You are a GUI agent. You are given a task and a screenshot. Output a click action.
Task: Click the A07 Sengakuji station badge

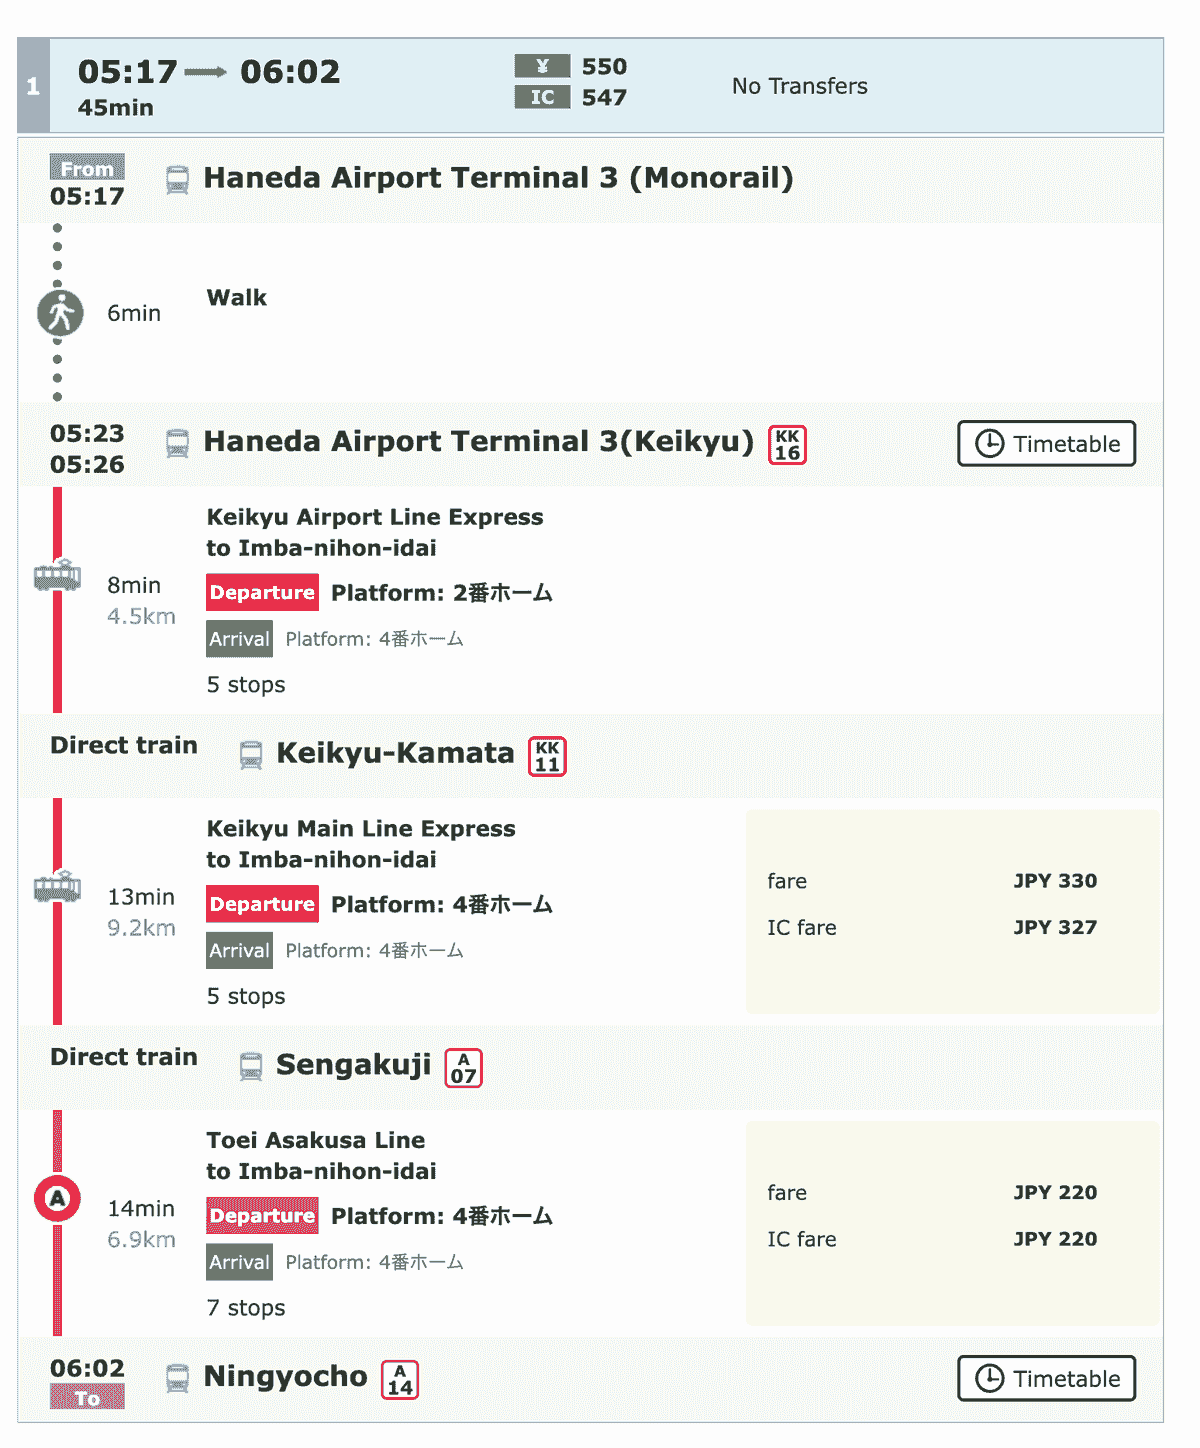[463, 1068]
